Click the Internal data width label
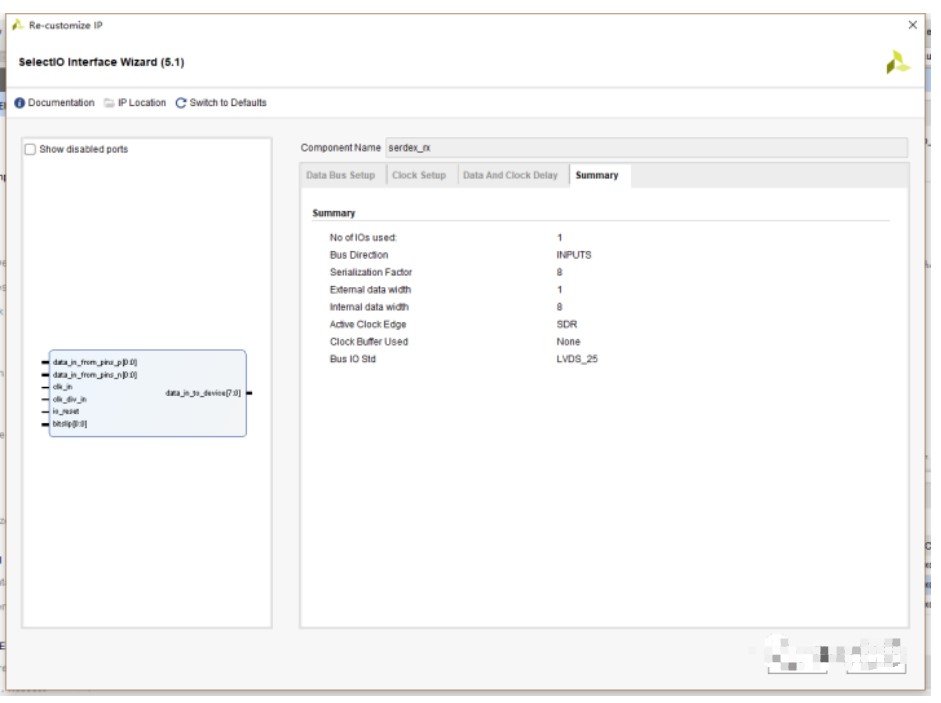 coord(369,307)
